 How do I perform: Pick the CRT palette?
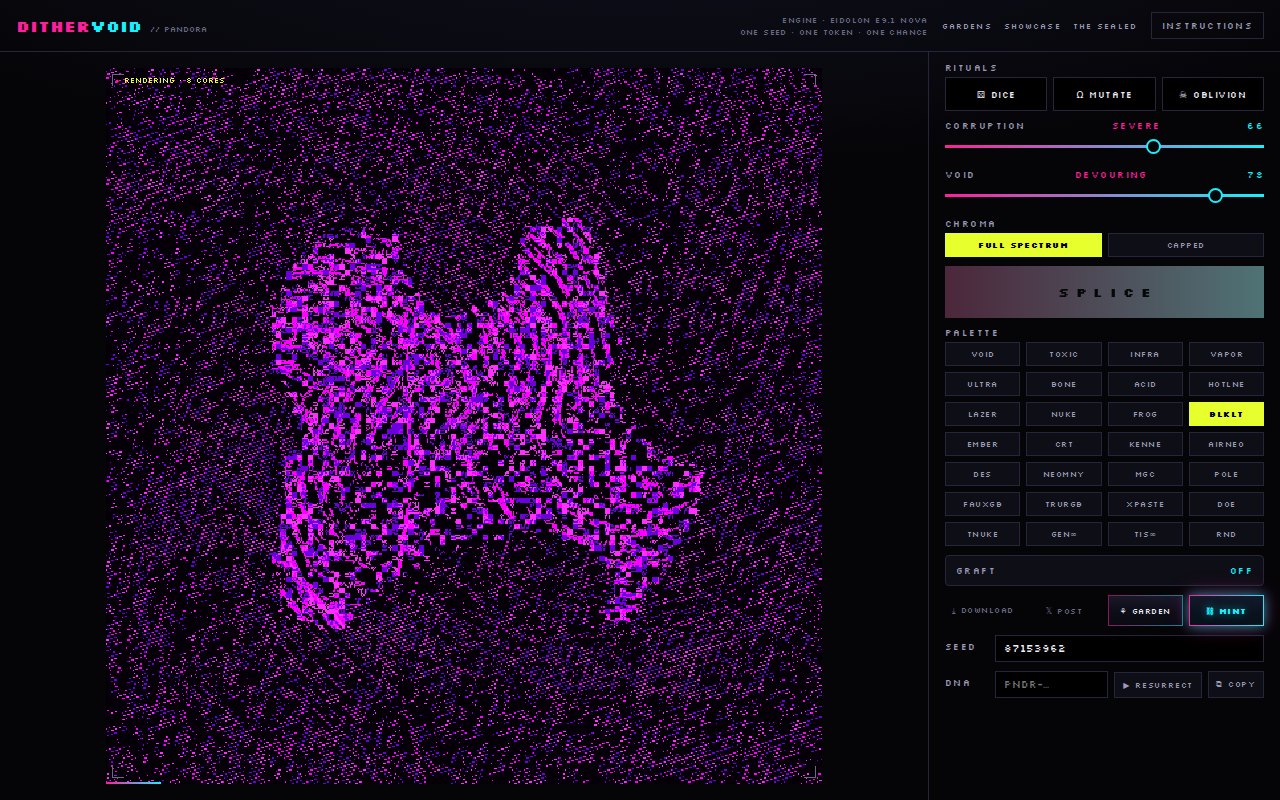pyautogui.click(x=1064, y=444)
